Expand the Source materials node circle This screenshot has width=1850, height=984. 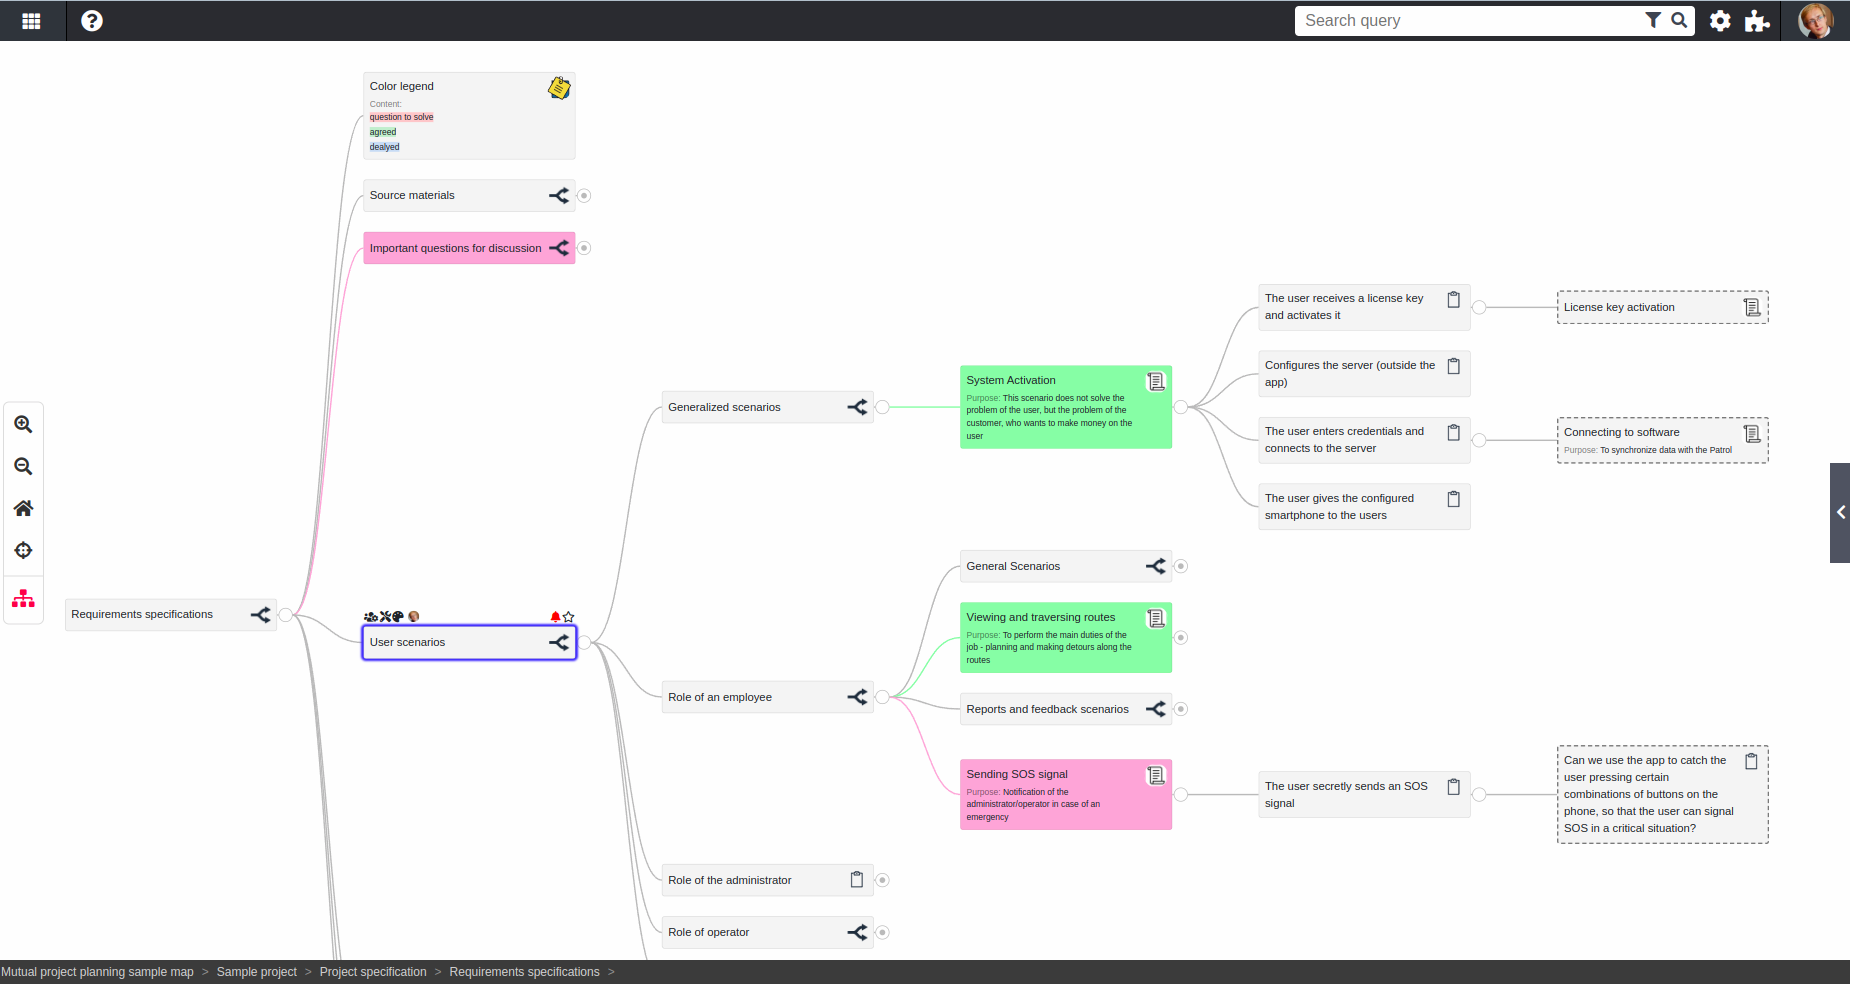point(584,196)
